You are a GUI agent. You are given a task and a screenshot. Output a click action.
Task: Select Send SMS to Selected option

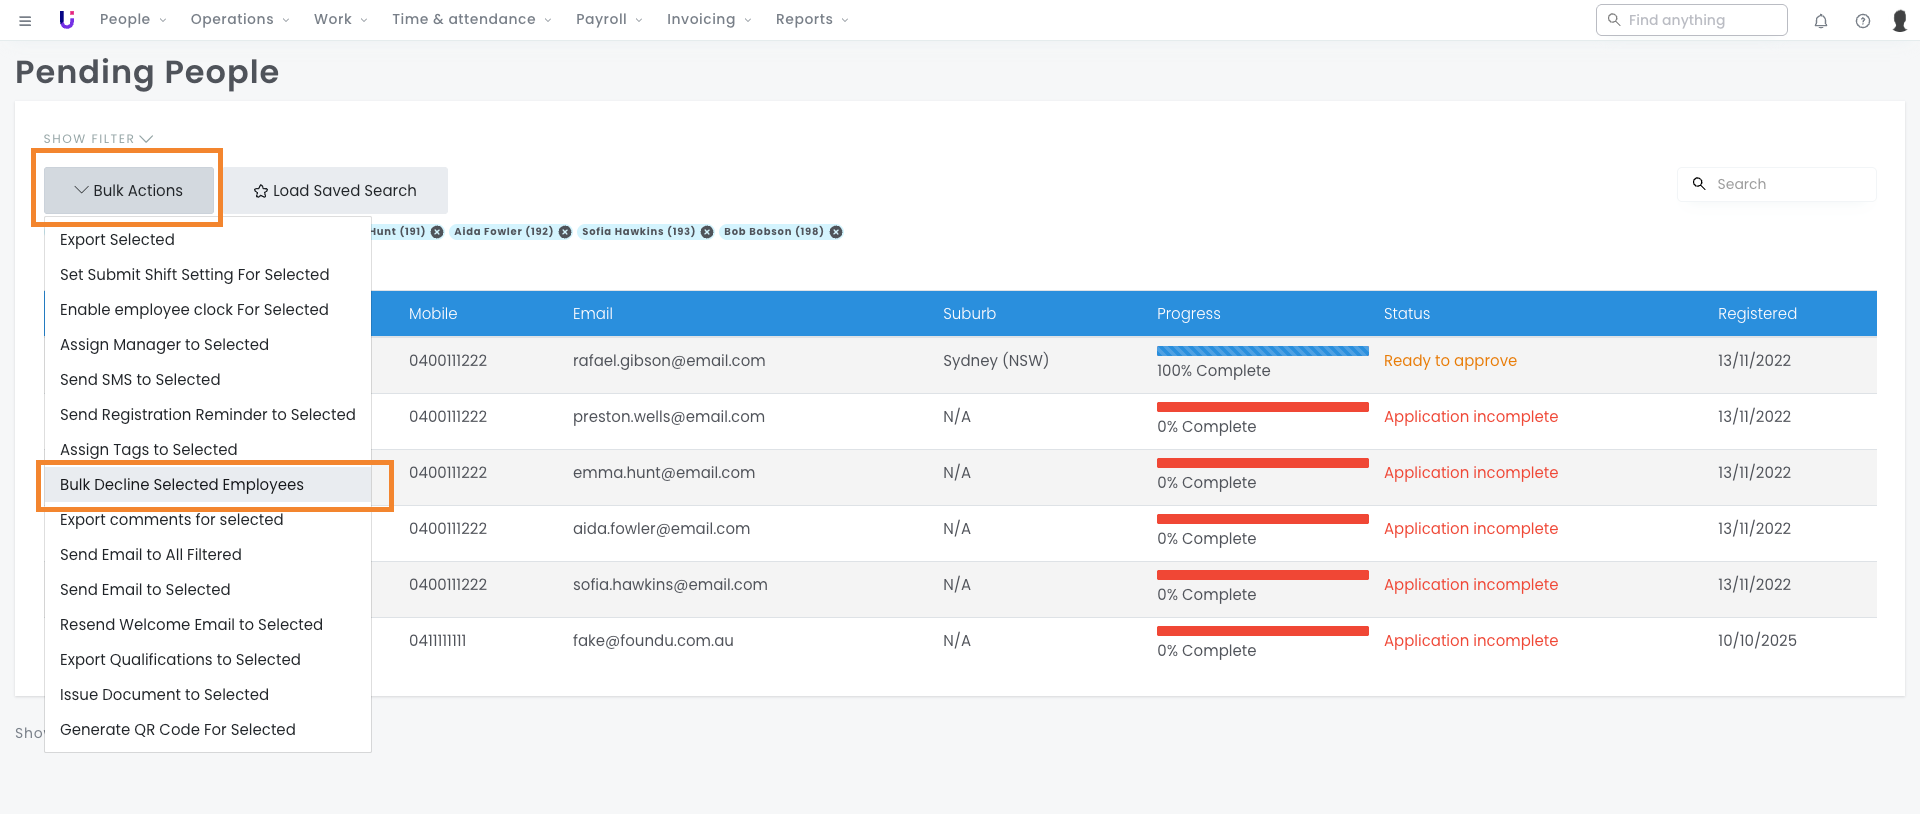140,380
